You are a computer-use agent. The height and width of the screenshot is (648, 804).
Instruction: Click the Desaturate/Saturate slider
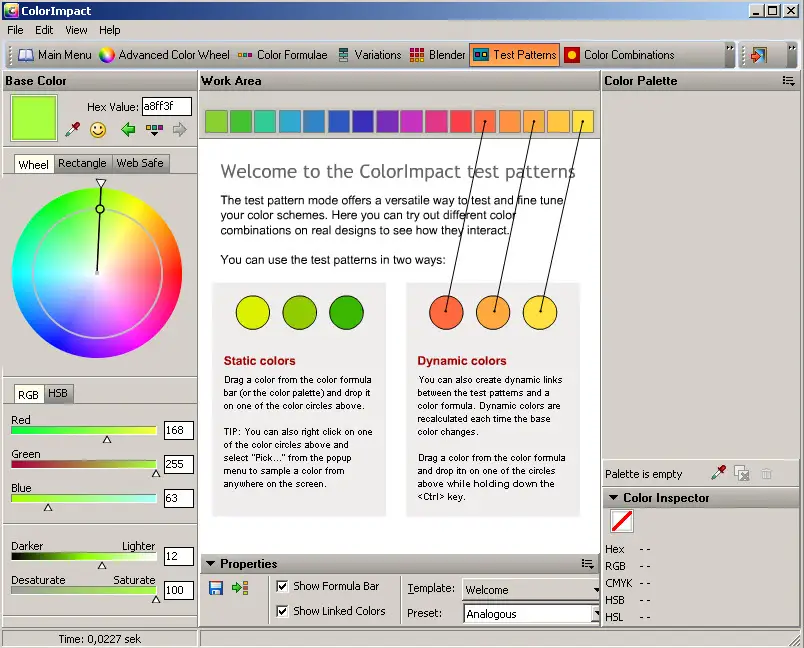pos(84,590)
